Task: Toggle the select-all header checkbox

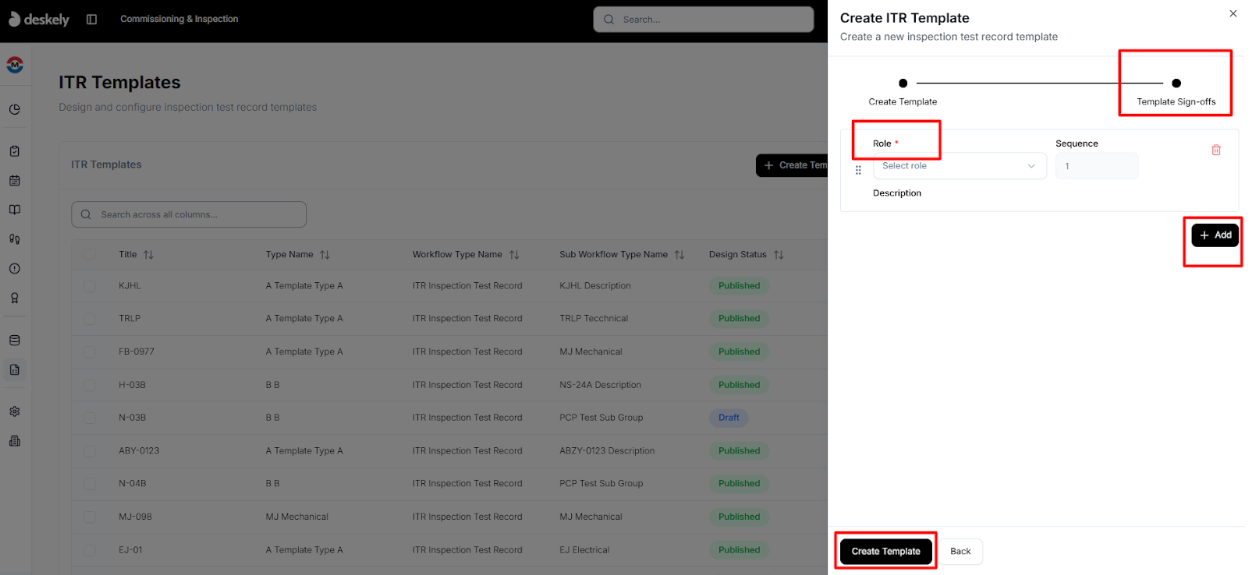Action: point(89,254)
